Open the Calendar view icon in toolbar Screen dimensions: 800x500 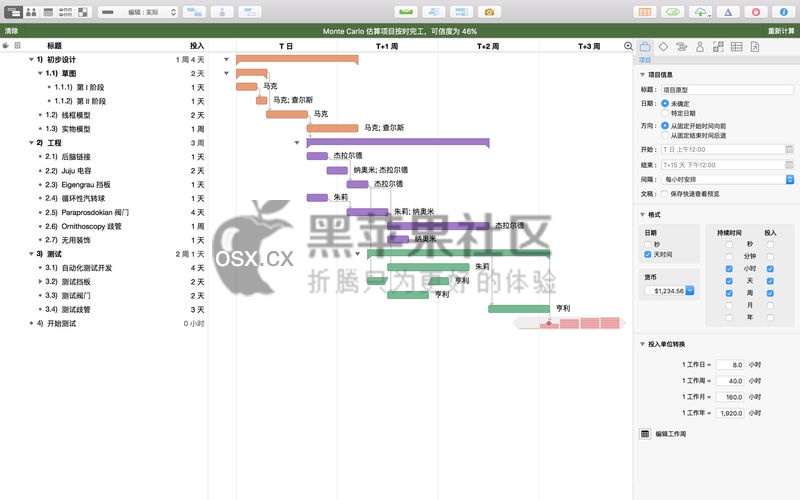tap(48, 12)
